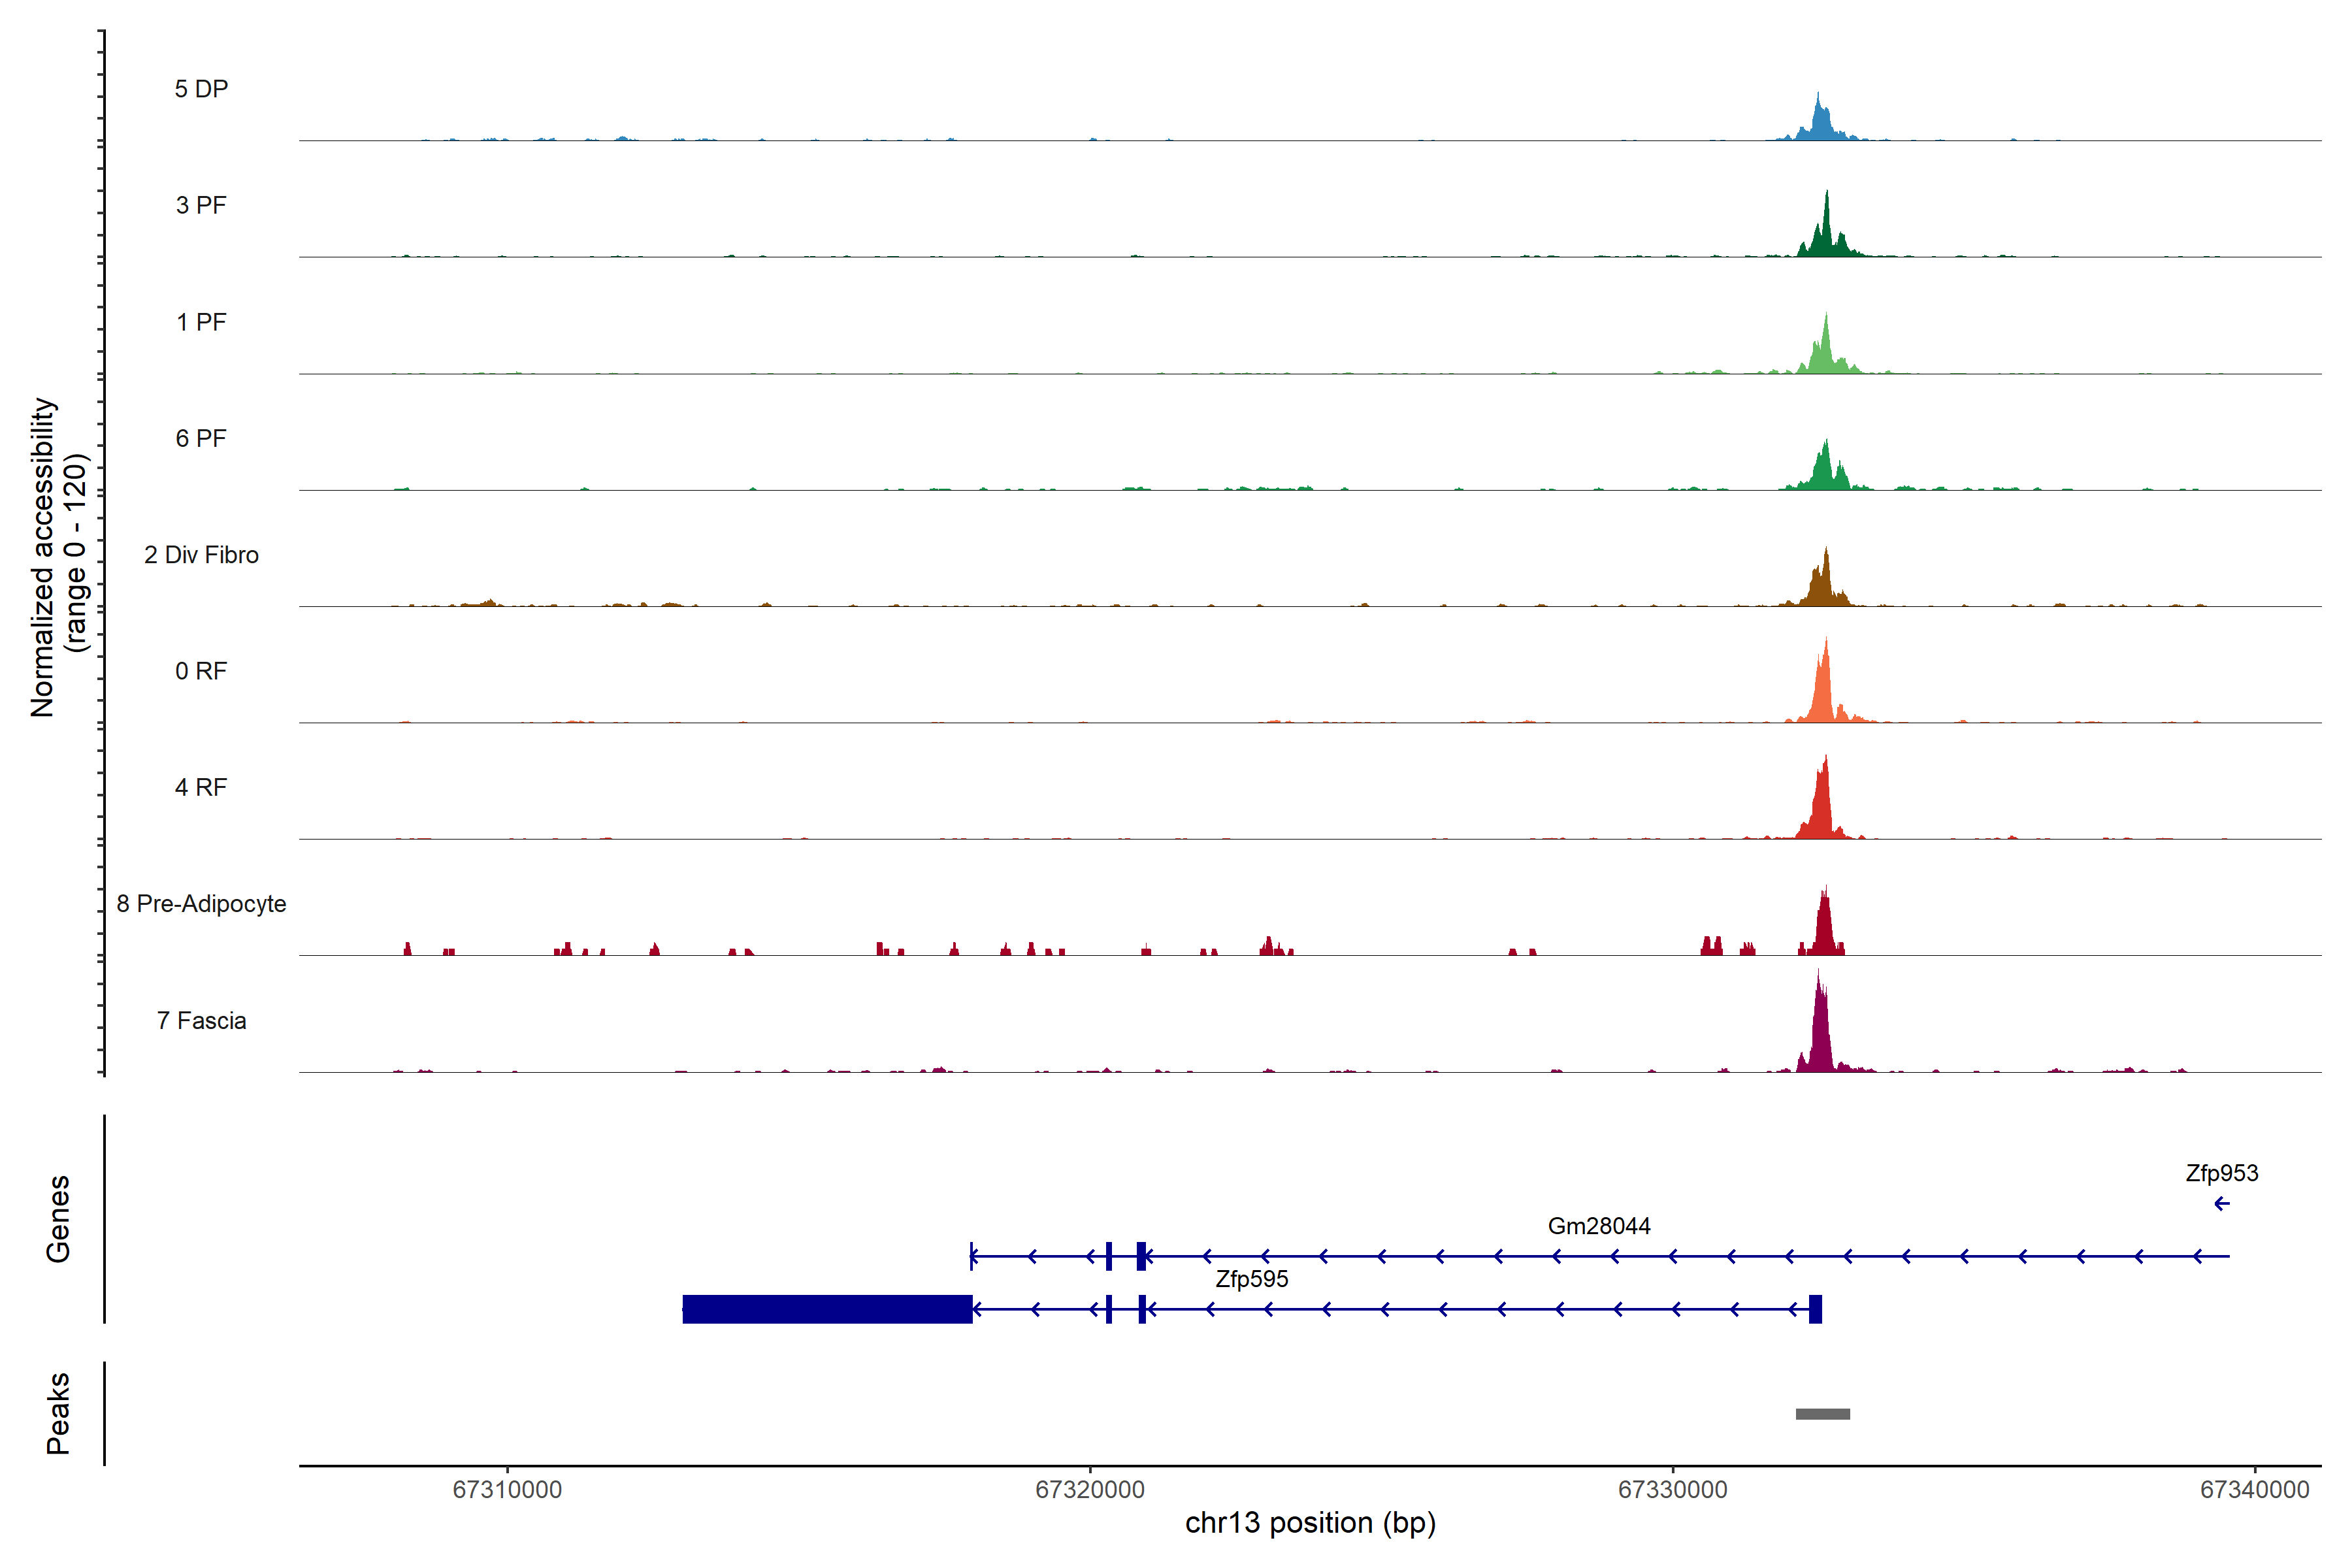
Task: Click the 5 DP track label
Action: coord(201,89)
